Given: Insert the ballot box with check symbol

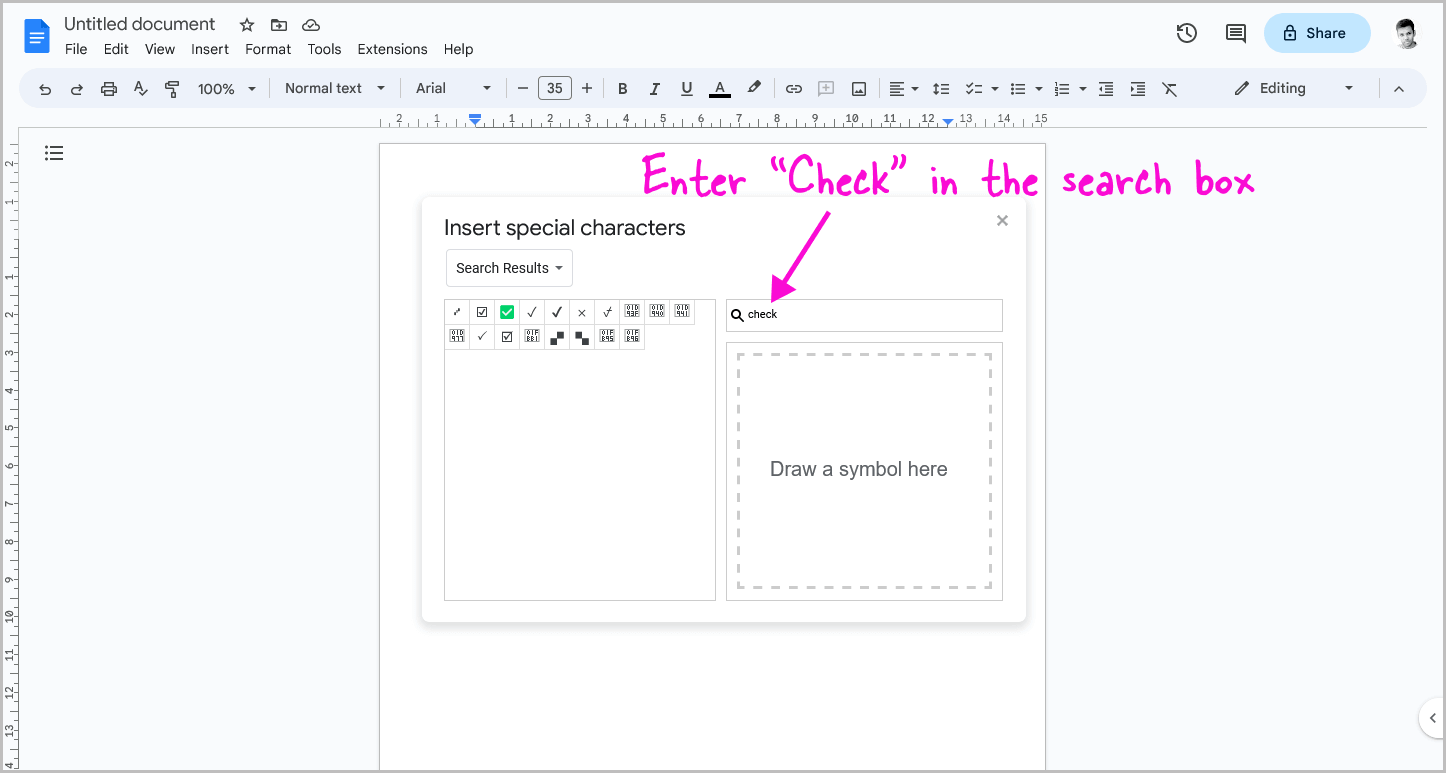Looking at the screenshot, I should tap(482, 311).
